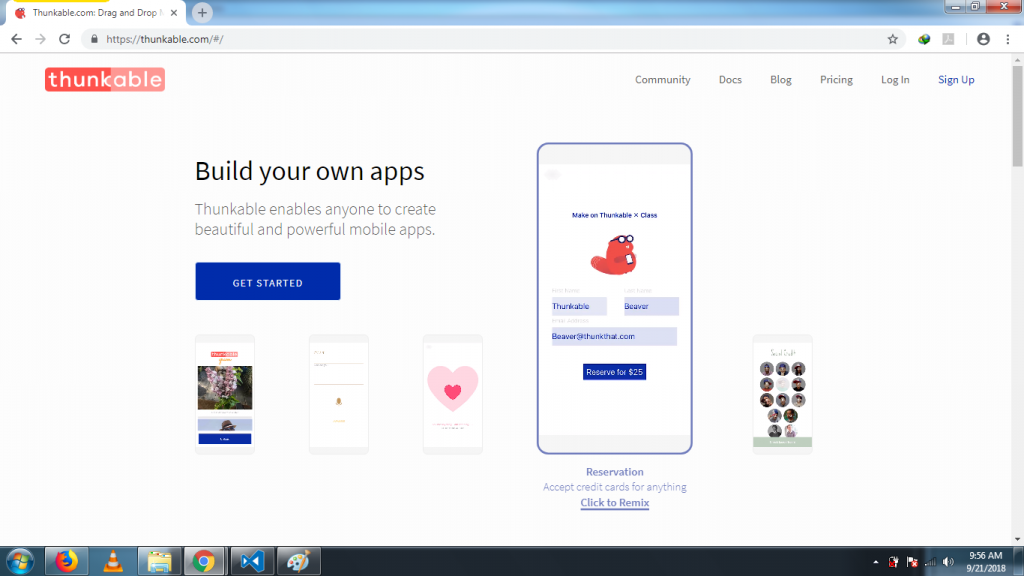Image resolution: width=1024 pixels, height=576 pixels.
Task: Click the Make on Thunkable X Class text
Action: tap(615, 215)
